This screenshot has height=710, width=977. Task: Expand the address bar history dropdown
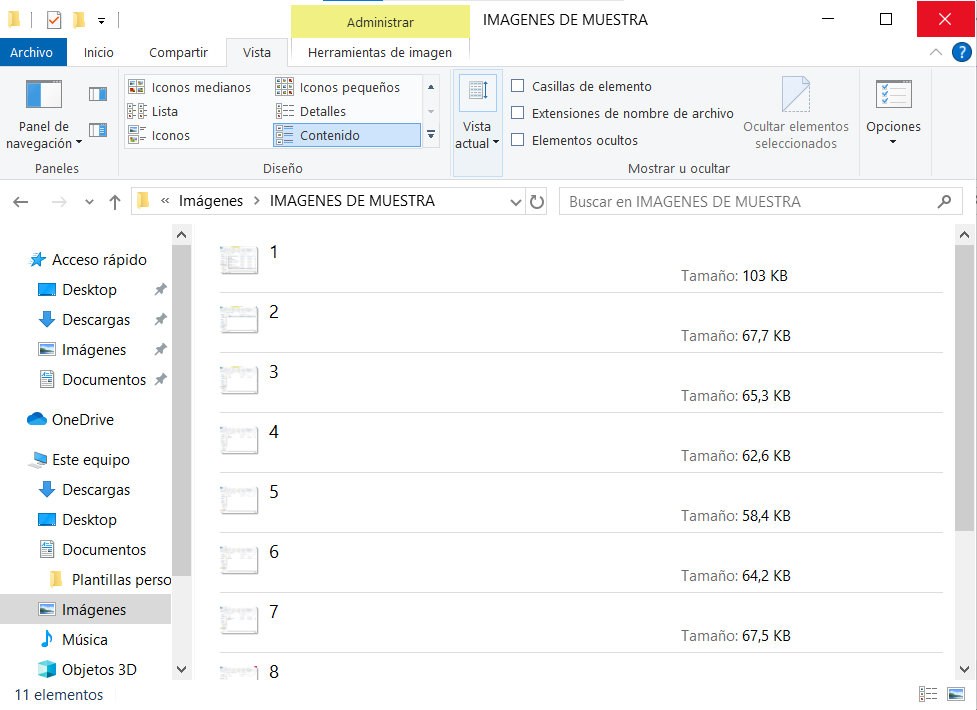516,202
